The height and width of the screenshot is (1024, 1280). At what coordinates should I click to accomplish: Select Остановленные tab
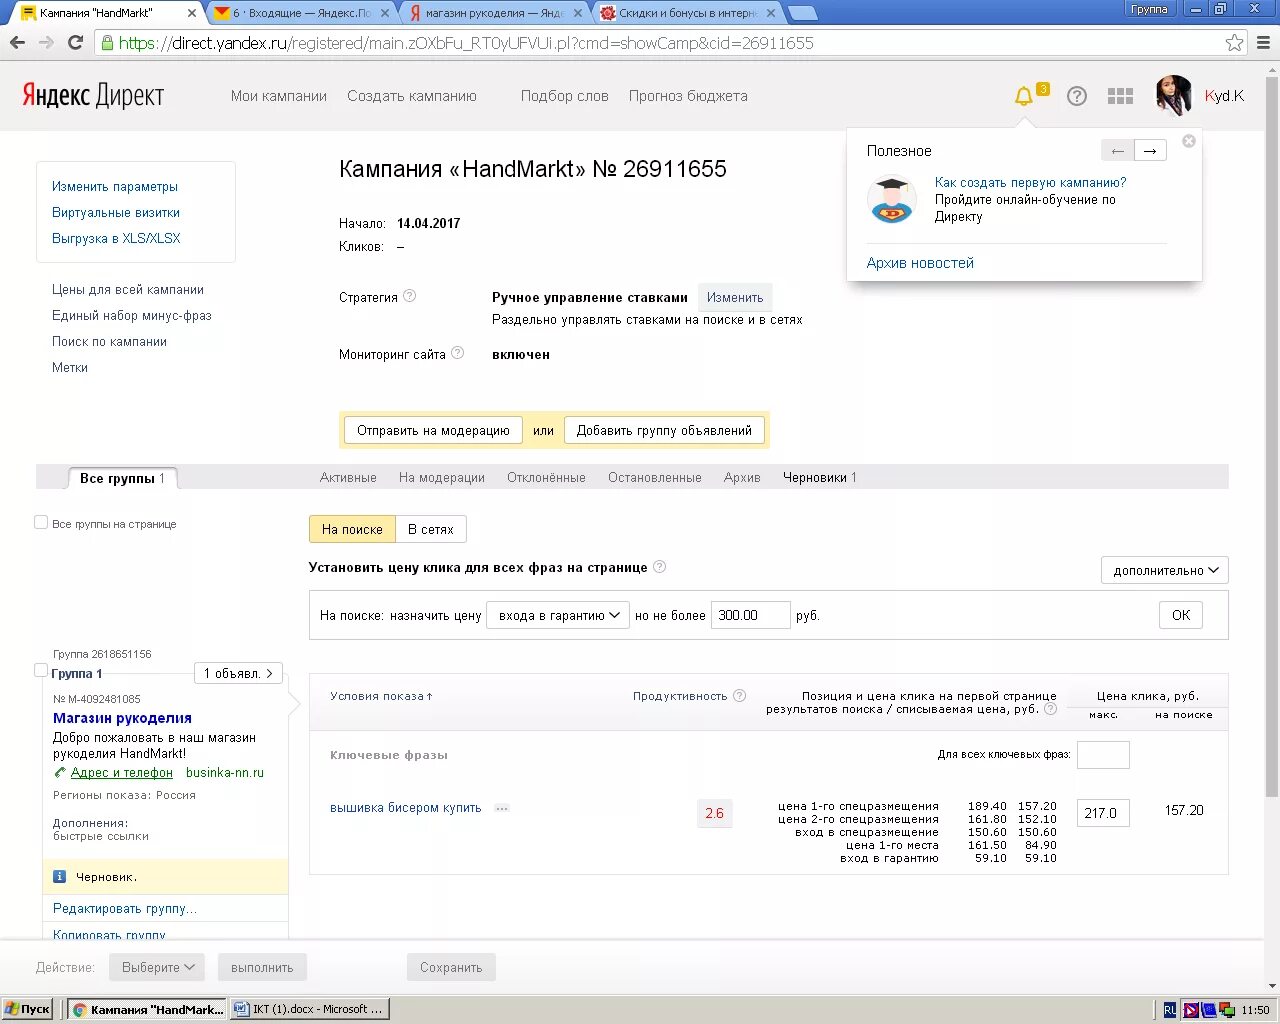(x=655, y=477)
